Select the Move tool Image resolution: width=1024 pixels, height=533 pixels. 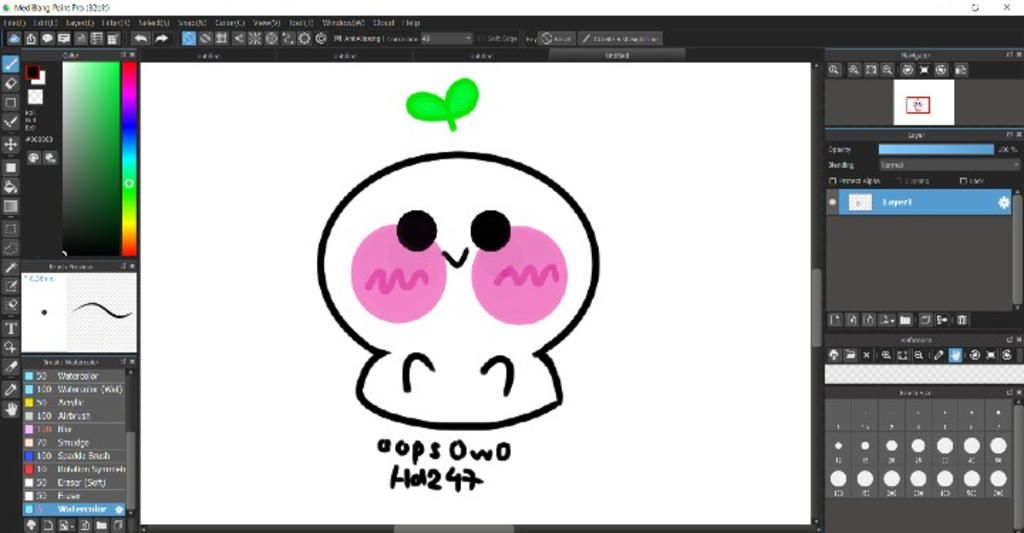coord(10,144)
